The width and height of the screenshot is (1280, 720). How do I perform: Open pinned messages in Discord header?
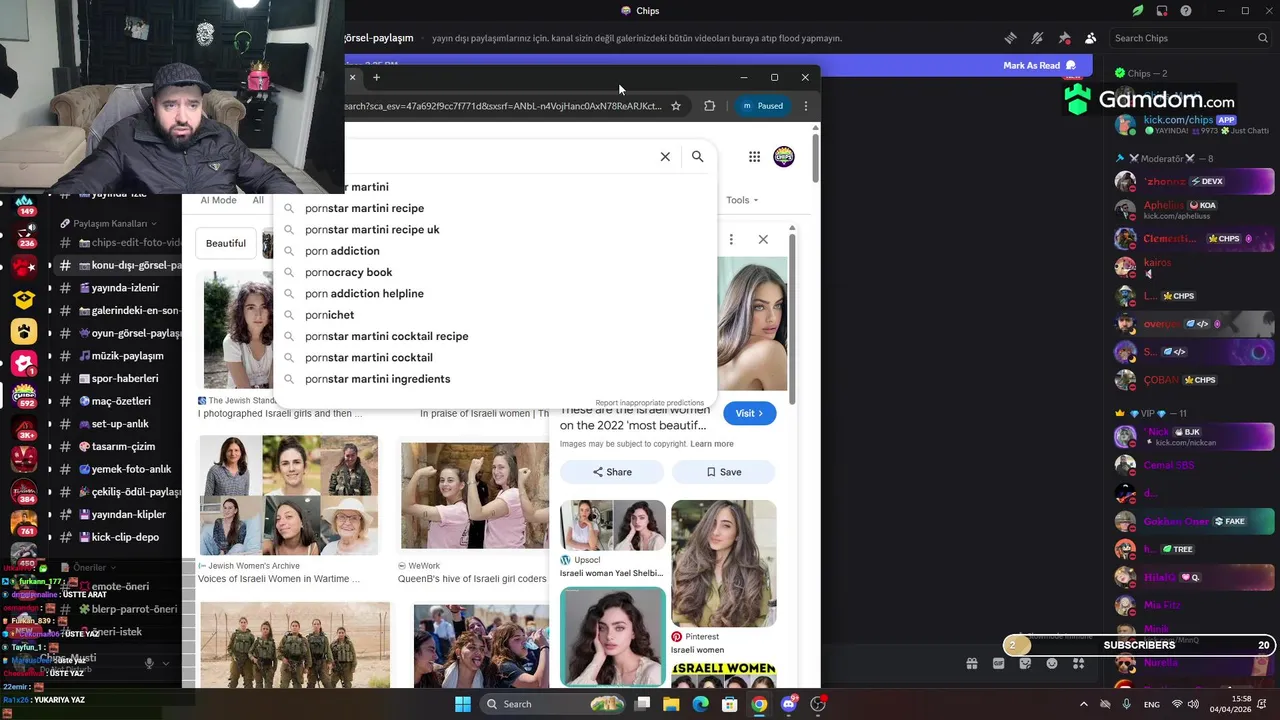(x=1064, y=38)
